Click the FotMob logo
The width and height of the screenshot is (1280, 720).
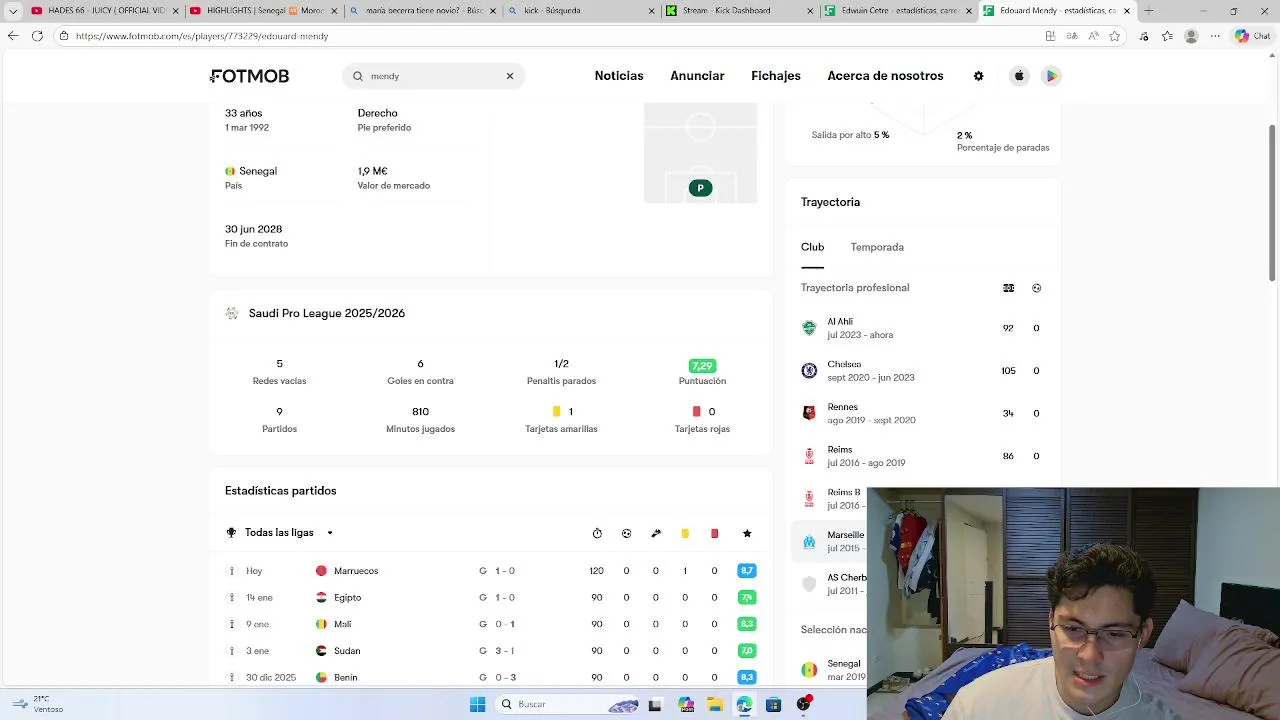[250, 76]
